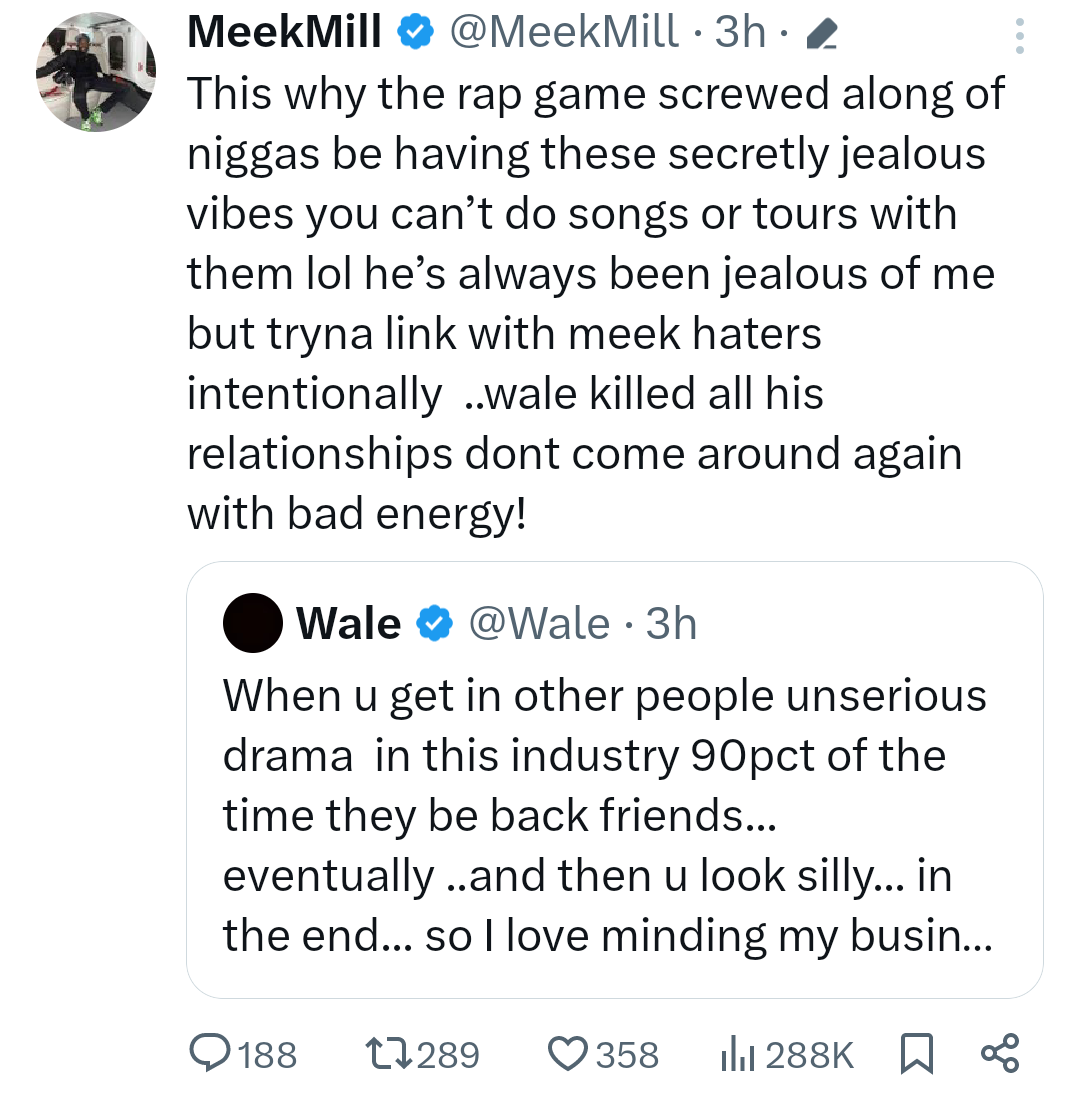
Task: Click MeekMill's blue verified badge
Action: [413, 34]
